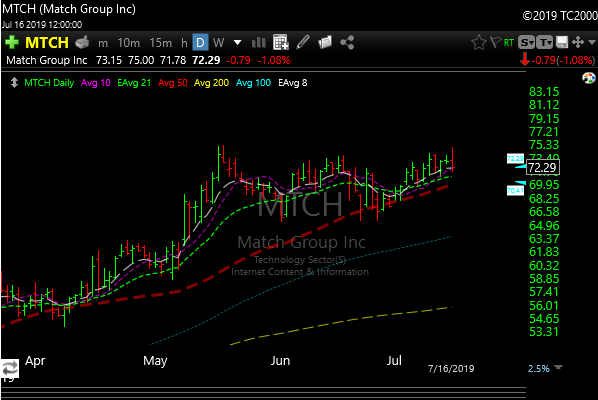
Task: Click the Avg 10 indicator label
Action: (96, 83)
